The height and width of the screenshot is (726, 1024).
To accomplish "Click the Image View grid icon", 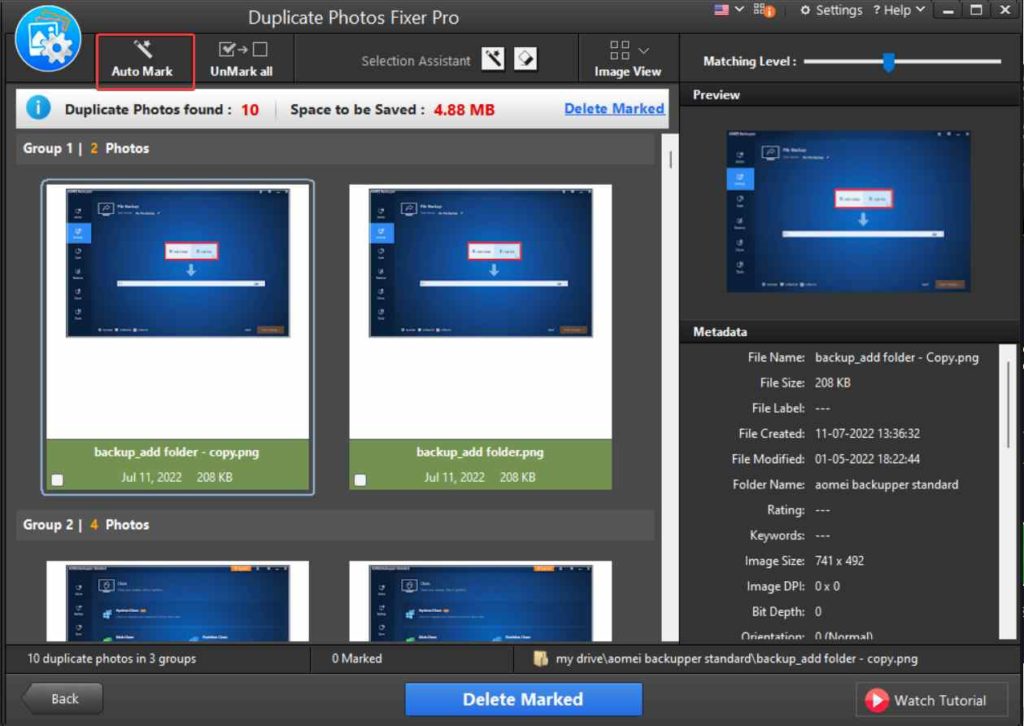I will (619, 50).
